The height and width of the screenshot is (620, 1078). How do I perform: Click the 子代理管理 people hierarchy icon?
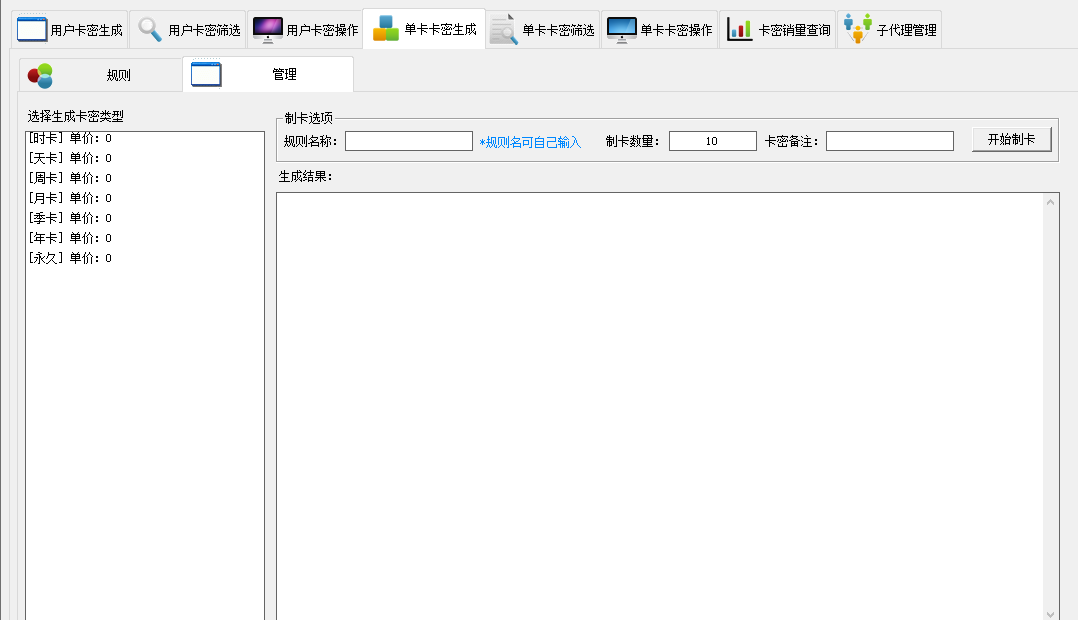tap(857, 29)
